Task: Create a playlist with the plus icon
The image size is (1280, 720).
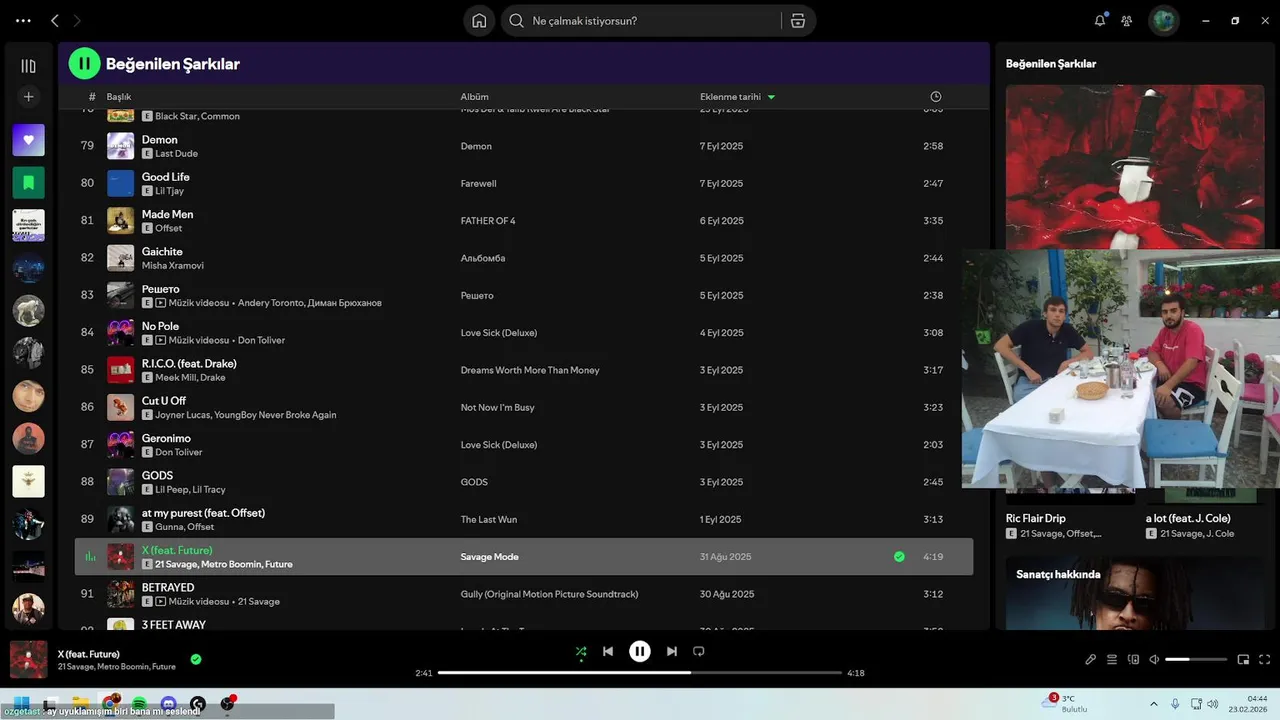Action: (x=28, y=97)
